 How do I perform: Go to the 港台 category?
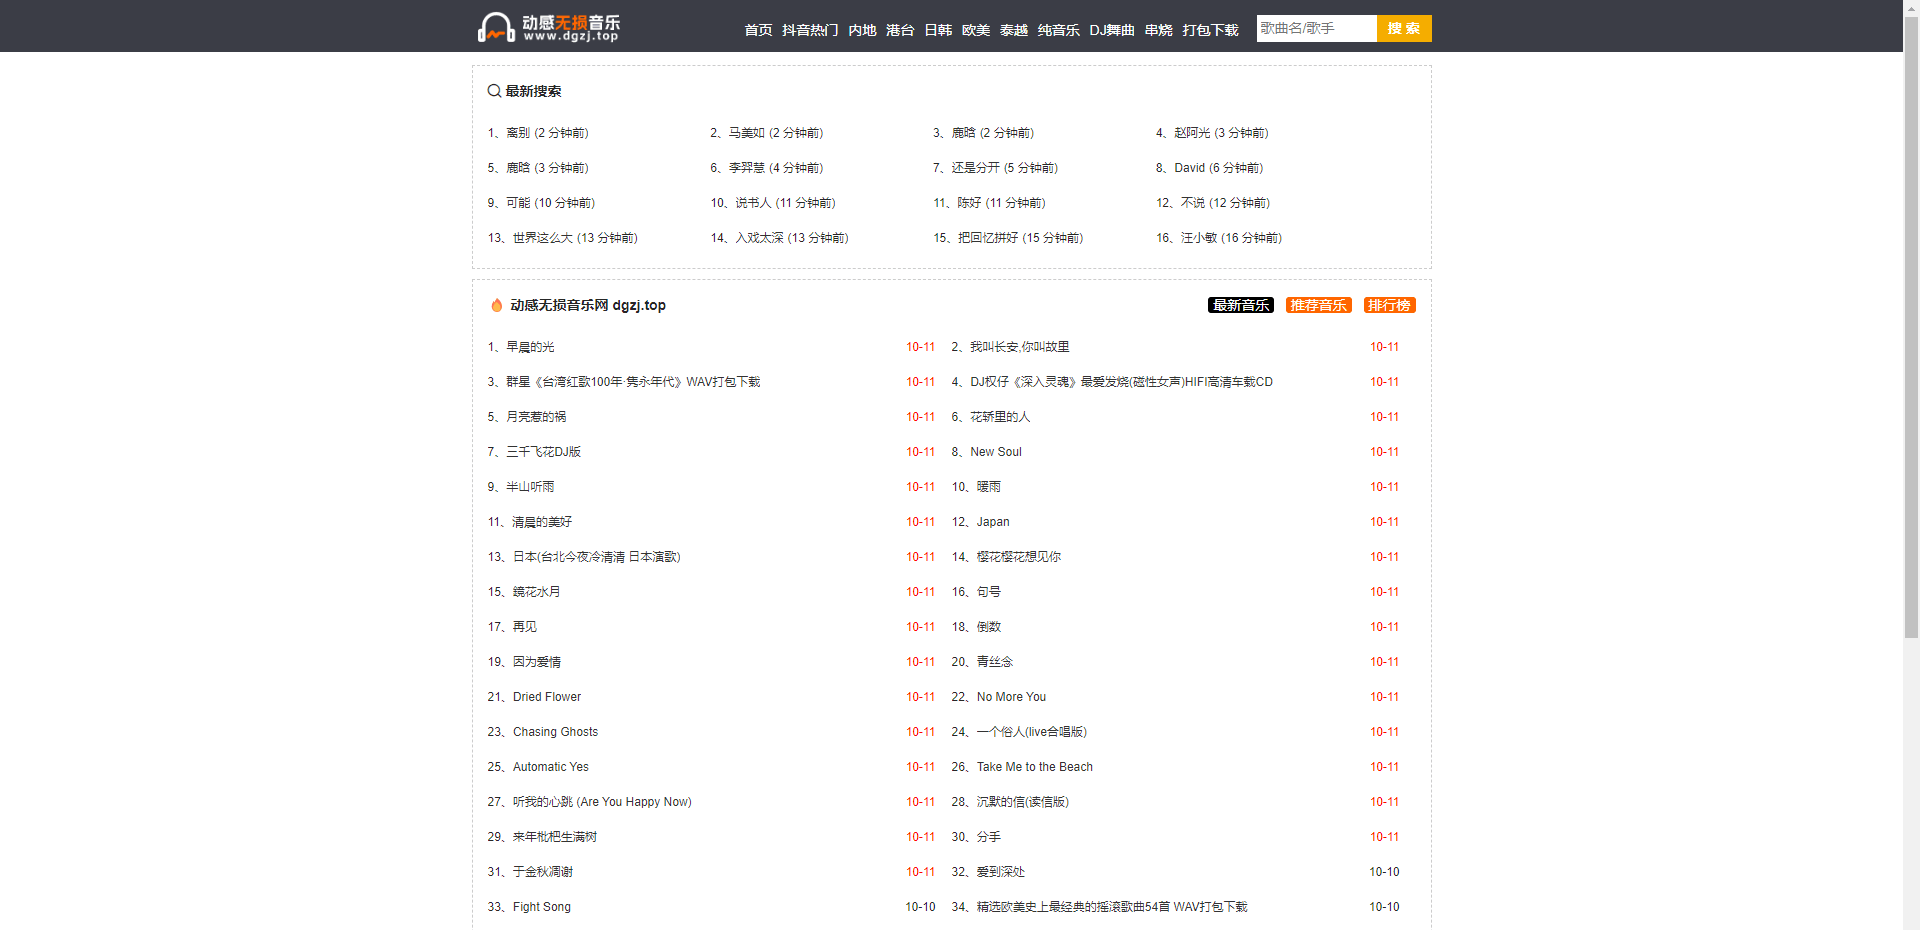[900, 30]
